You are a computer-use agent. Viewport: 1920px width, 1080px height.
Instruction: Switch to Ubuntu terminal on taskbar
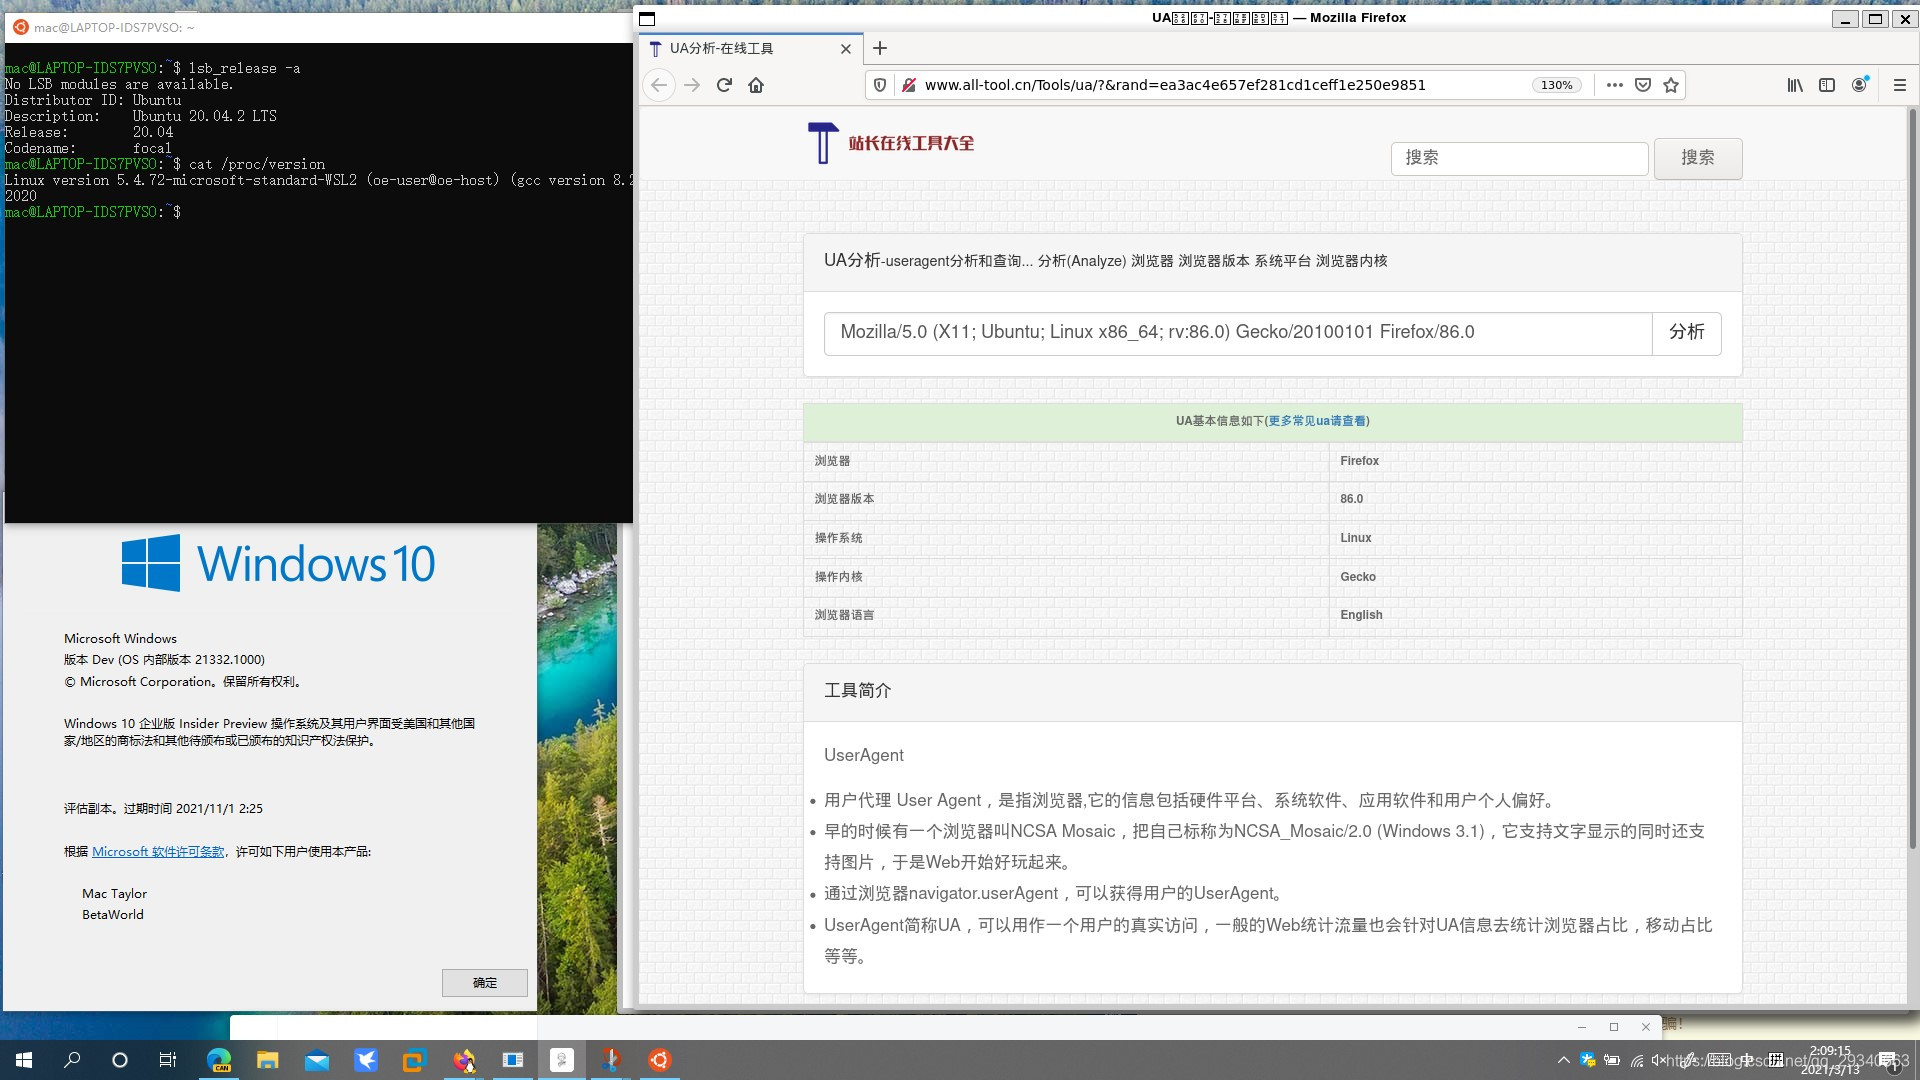(660, 1060)
